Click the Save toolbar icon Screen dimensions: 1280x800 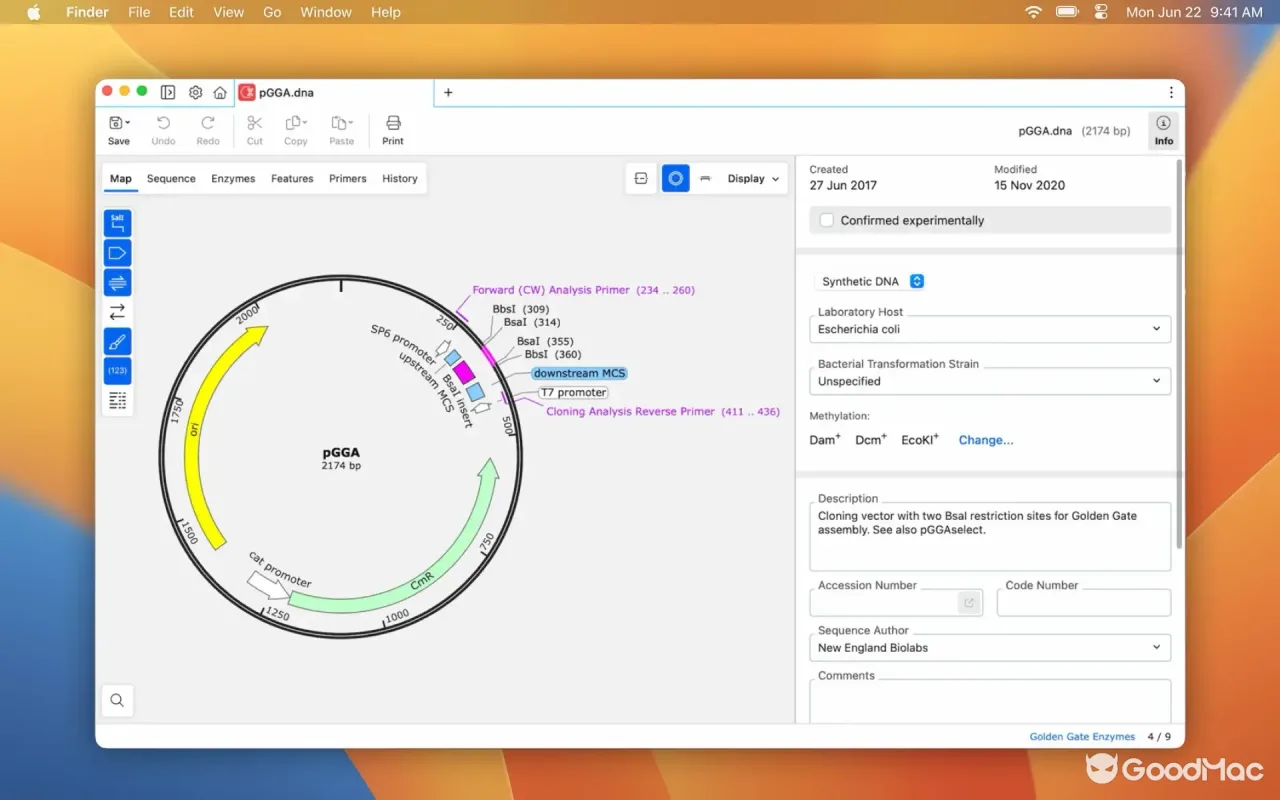point(117,123)
